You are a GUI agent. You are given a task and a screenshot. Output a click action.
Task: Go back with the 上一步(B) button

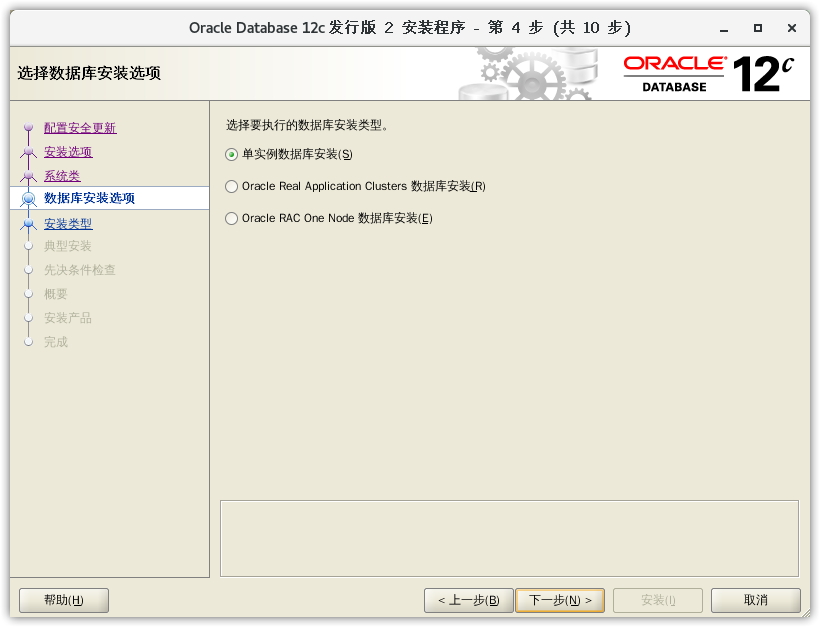point(468,600)
